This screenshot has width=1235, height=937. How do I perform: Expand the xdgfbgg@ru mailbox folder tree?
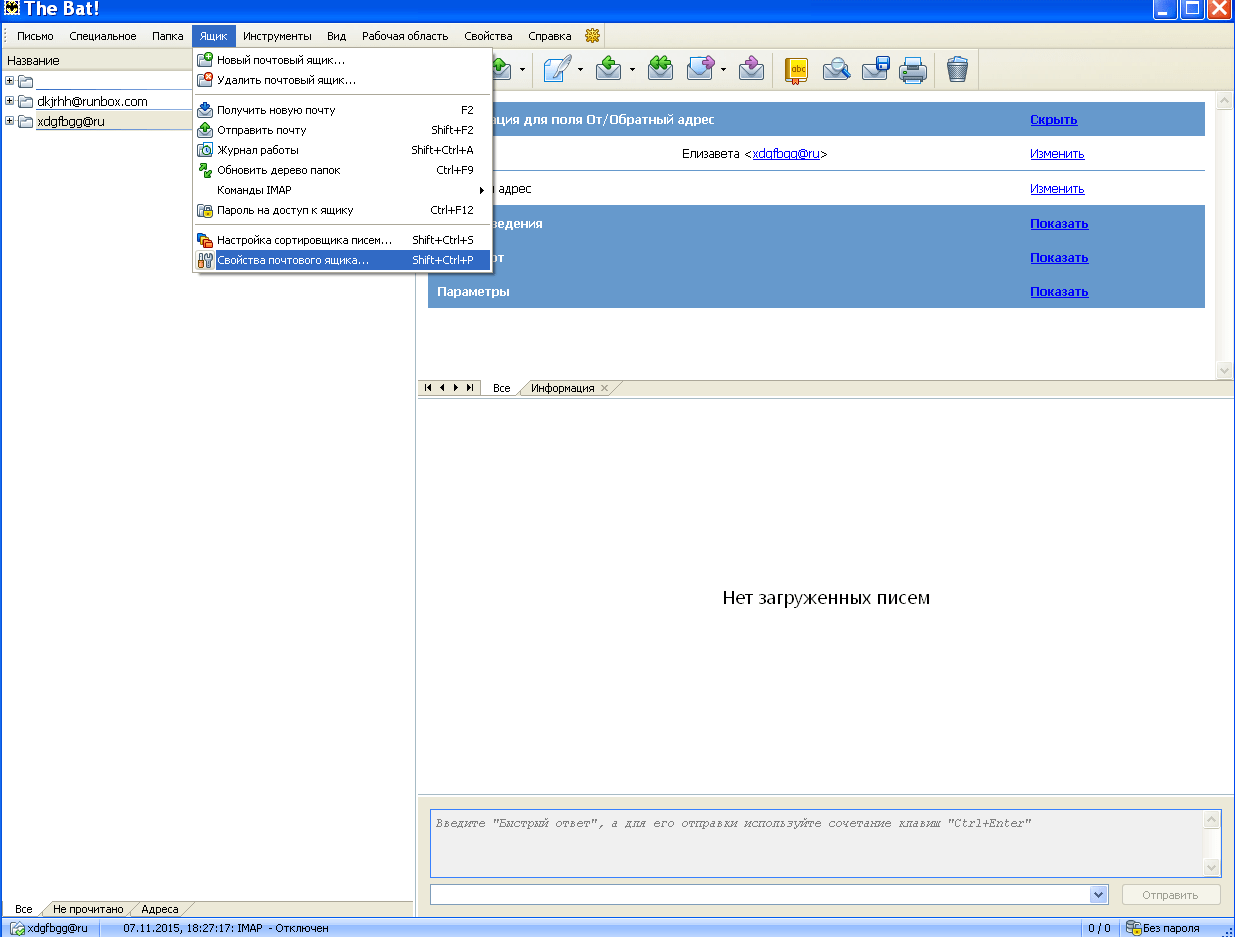(x=10, y=121)
